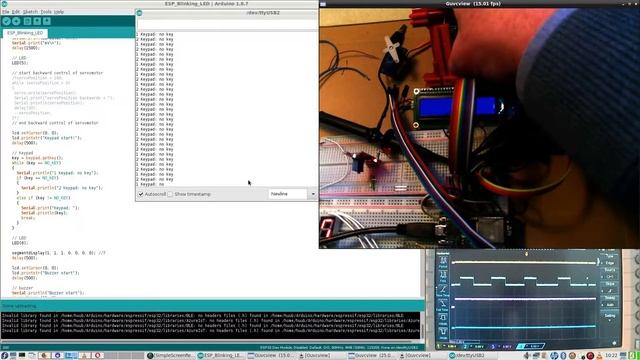Click the /dev/ttyUSB2 window icon in its title bar
The width and height of the screenshot is (640, 360).
(139, 13)
